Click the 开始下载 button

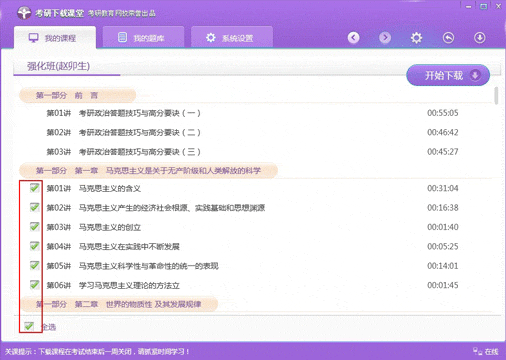(x=448, y=75)
